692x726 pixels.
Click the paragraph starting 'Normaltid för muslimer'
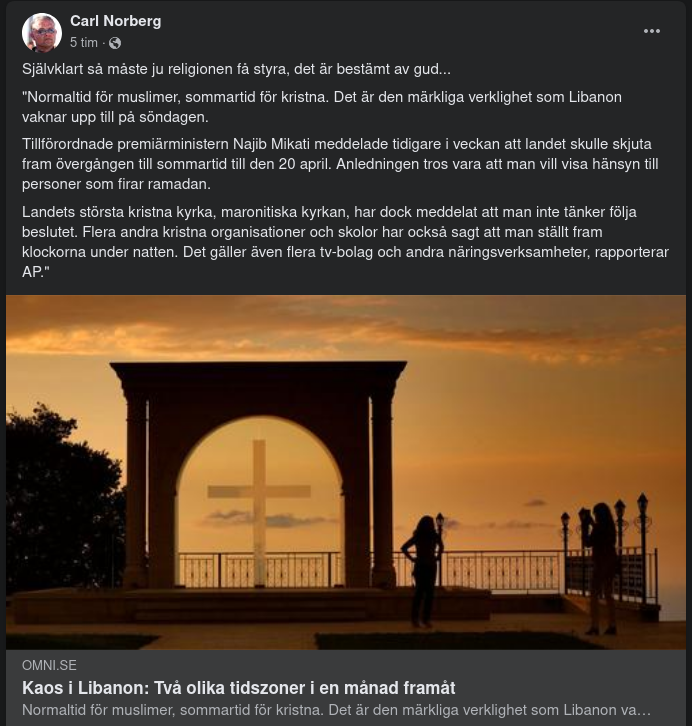(x=322, y=106)
